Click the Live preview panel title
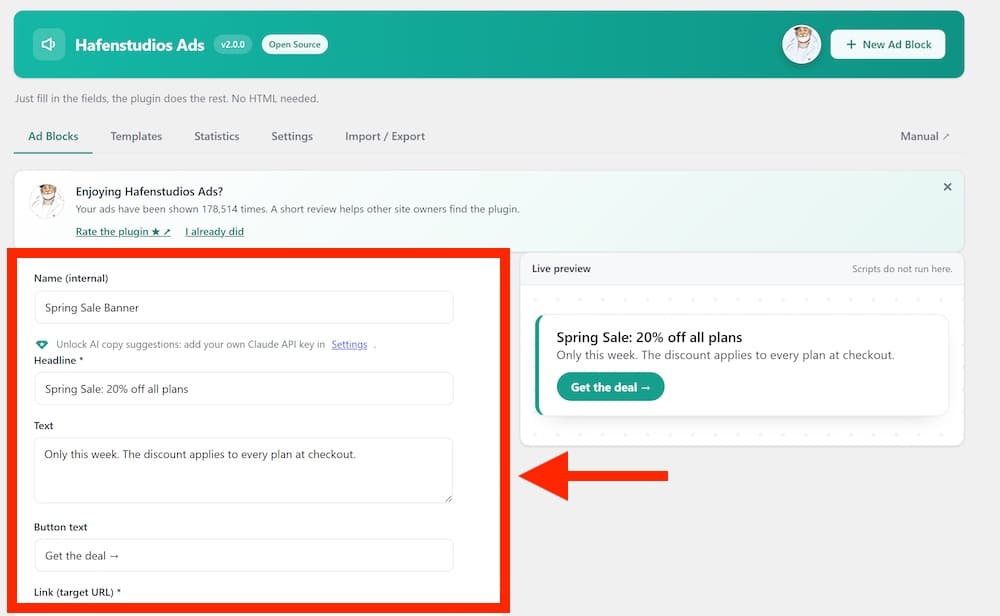Viewport: 1000px width, 616px height. [561, 268]
